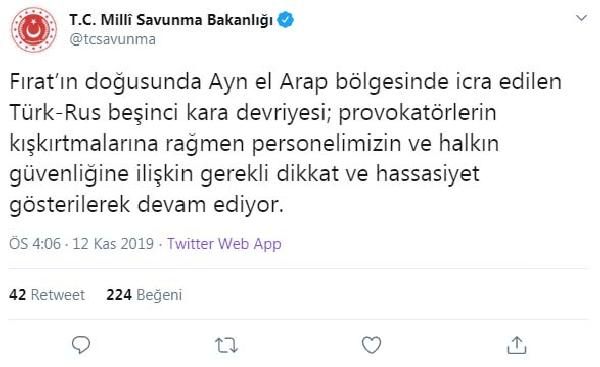Click the ÖS 4:06 timestamp
This screenshot has width=600, height=367.
tap(35, 244)
